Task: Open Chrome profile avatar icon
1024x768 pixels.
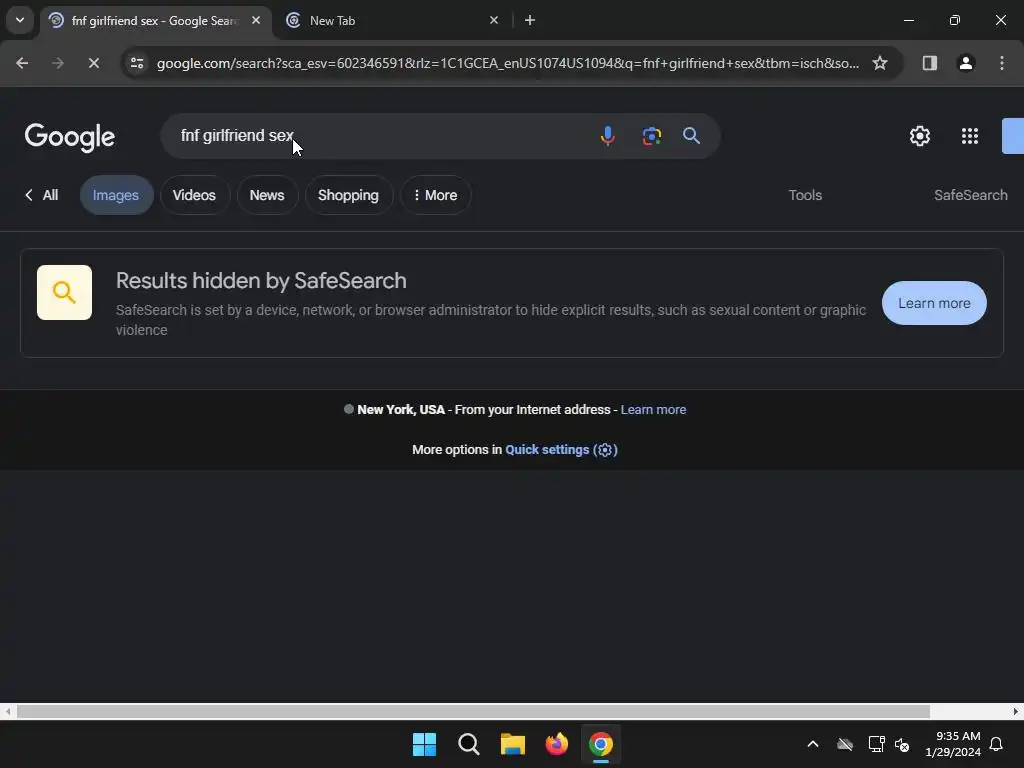Action: point(965,63)
